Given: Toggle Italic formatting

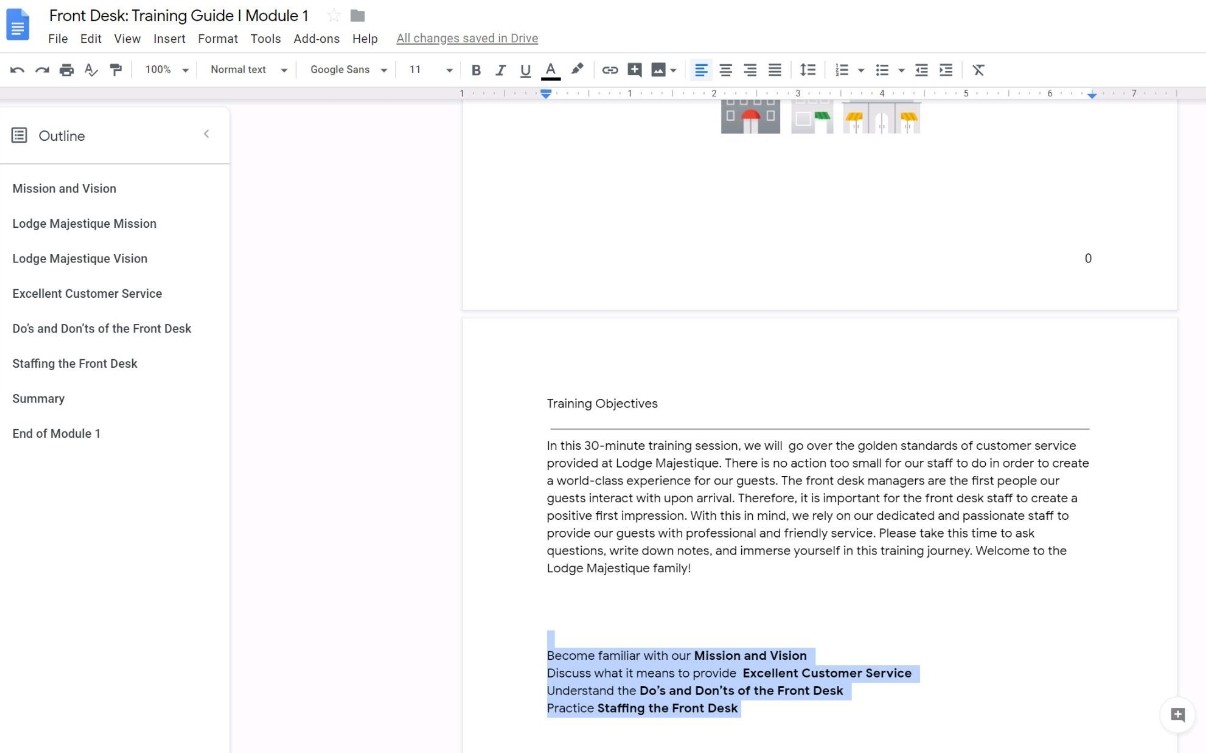Looking at the screenshot, I should [501, 70].
